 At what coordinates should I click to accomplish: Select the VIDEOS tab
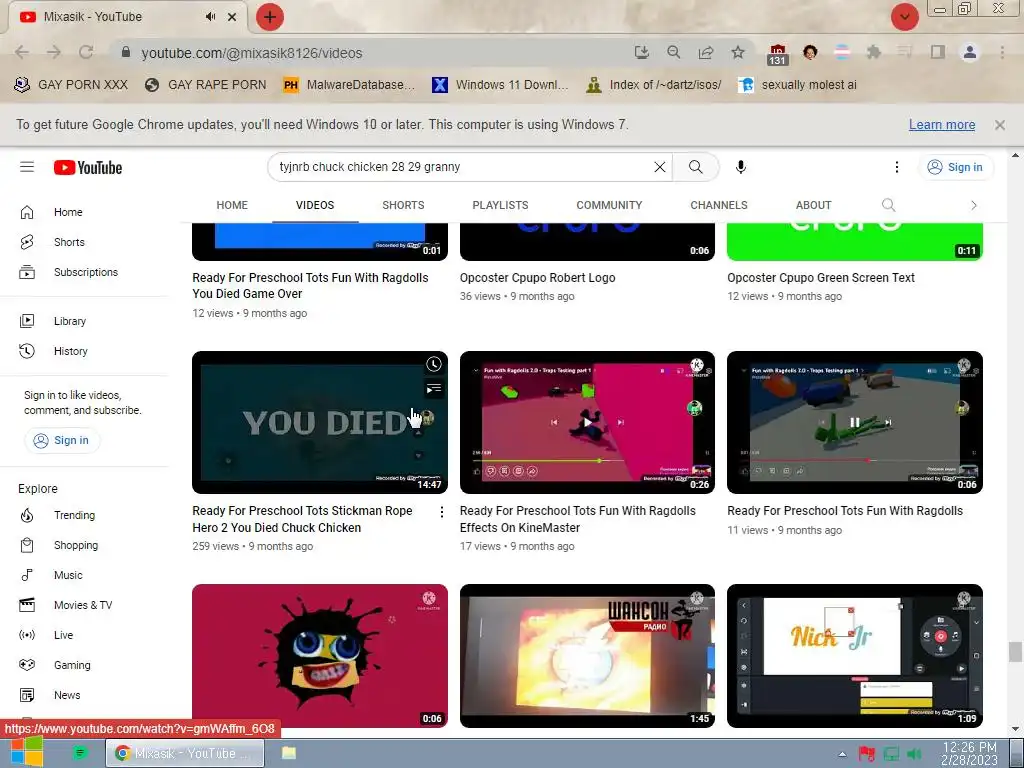(x=315, y=205)
